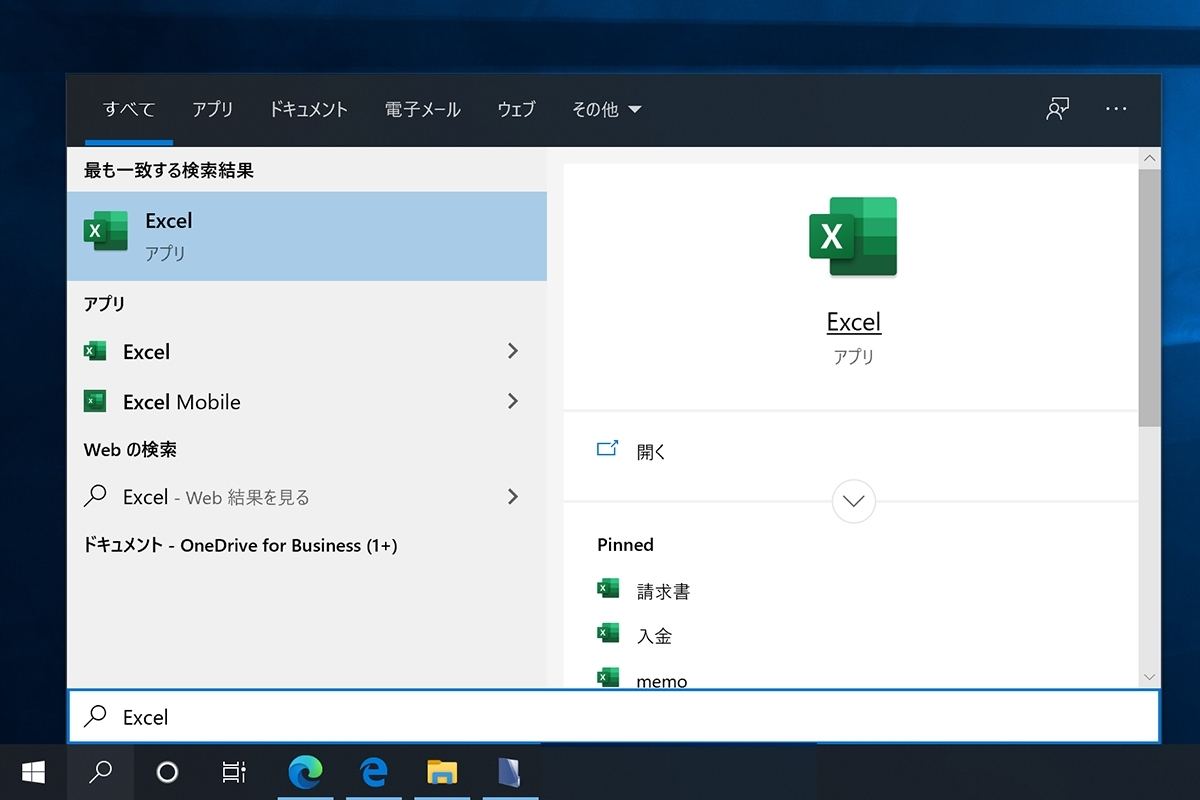Open the Windows Start menu

click(x=33, y=772)
